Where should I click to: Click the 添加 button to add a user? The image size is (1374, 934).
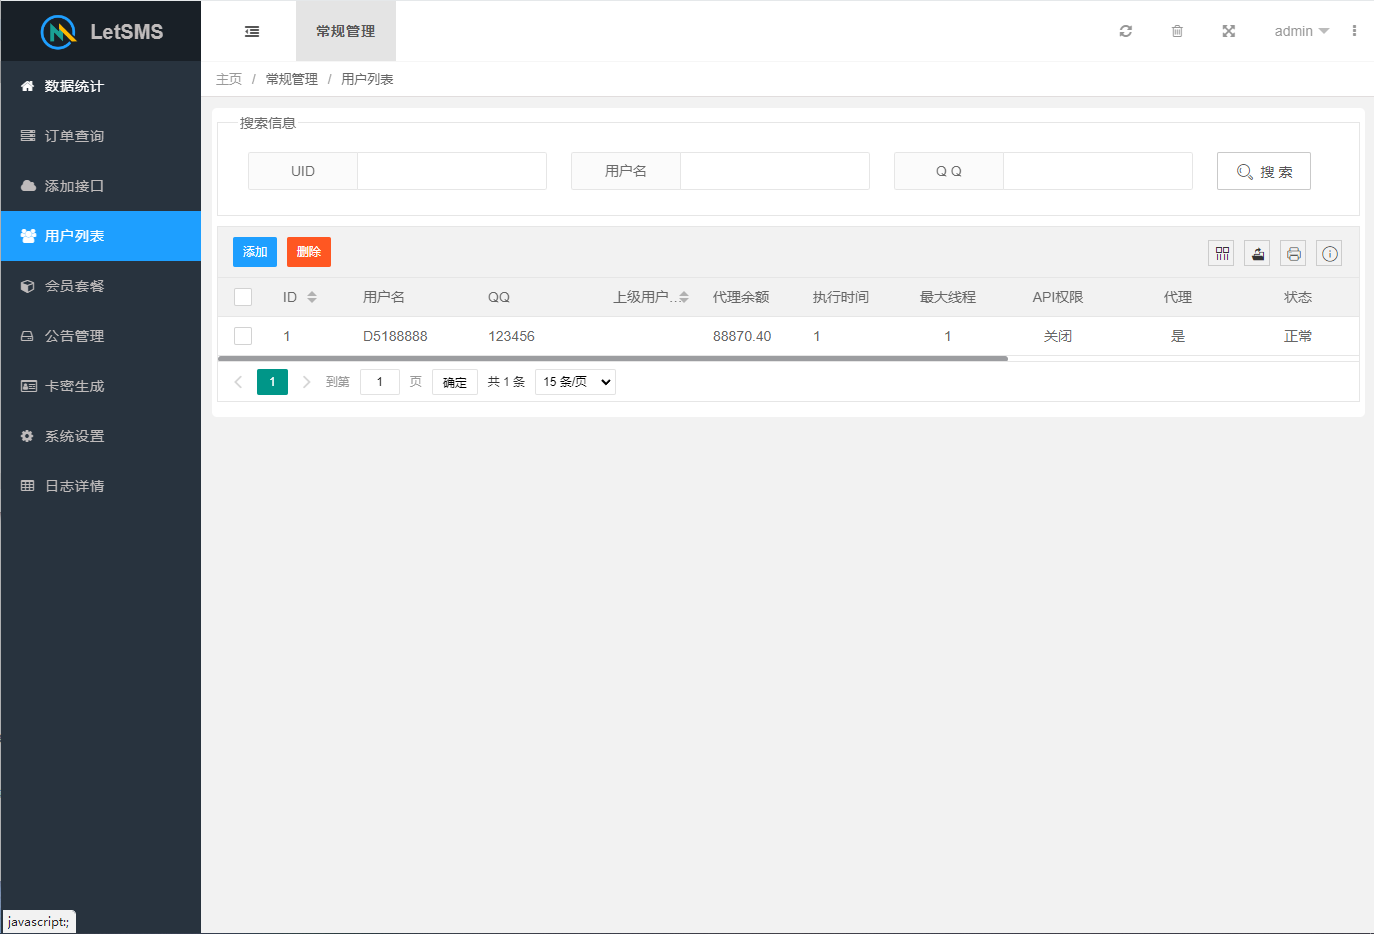[254, 252]
